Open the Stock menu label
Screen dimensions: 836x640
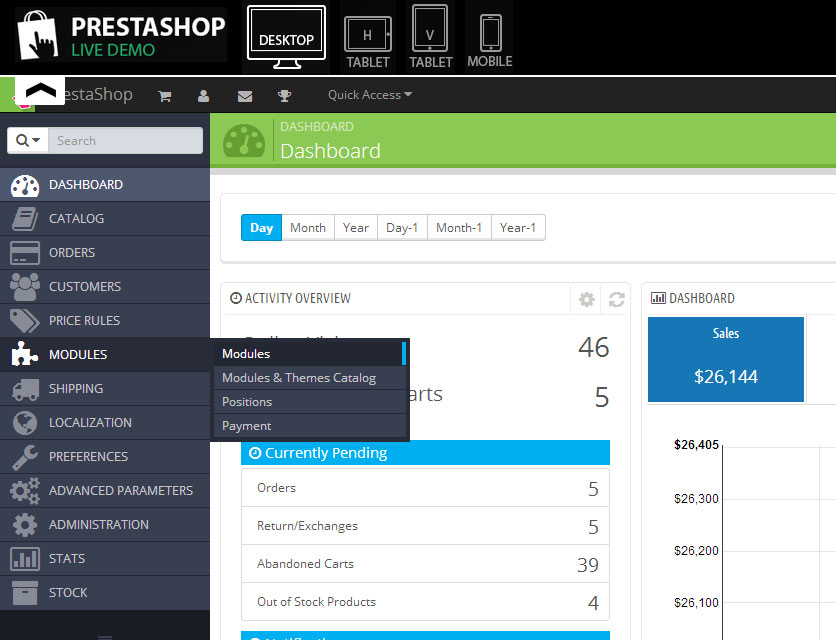(x=68, y=593)
